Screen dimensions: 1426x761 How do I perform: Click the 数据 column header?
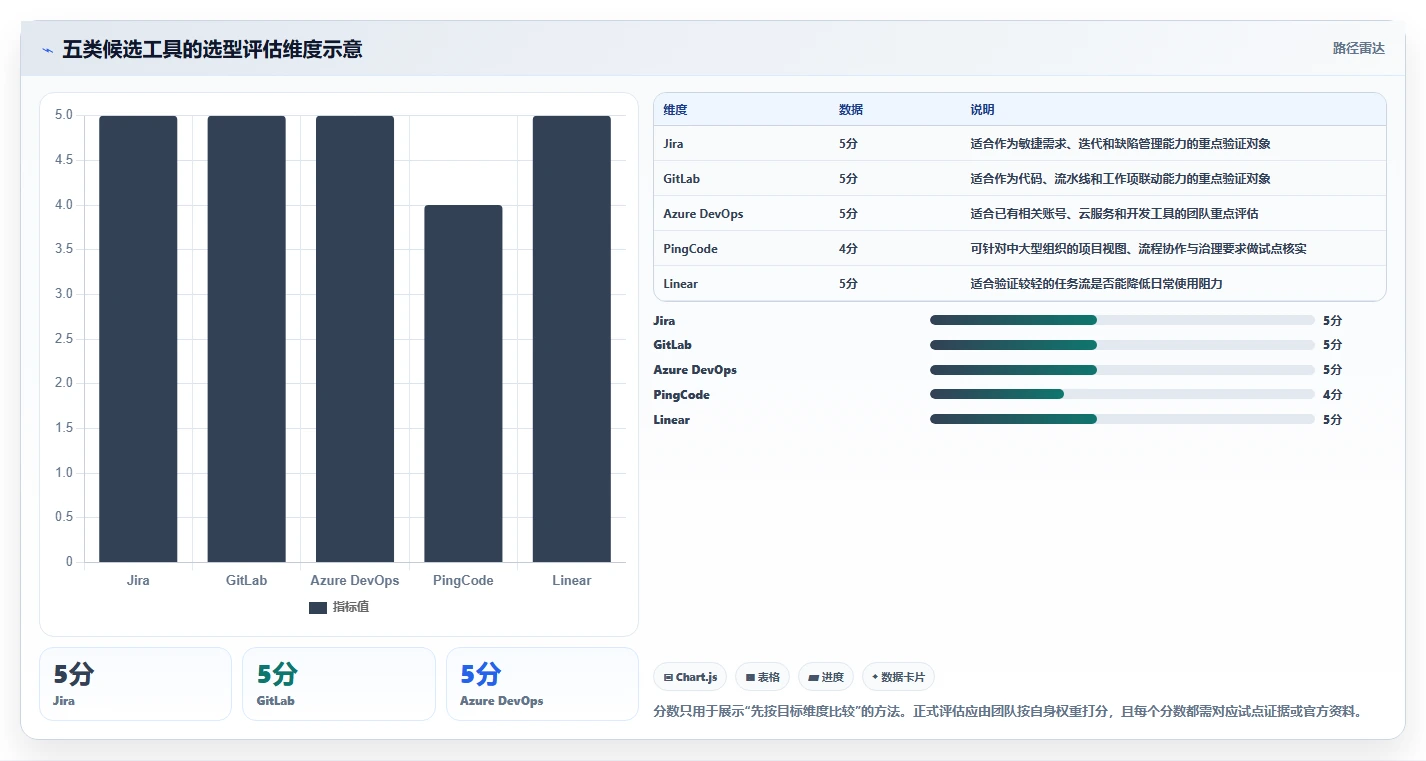851,110
